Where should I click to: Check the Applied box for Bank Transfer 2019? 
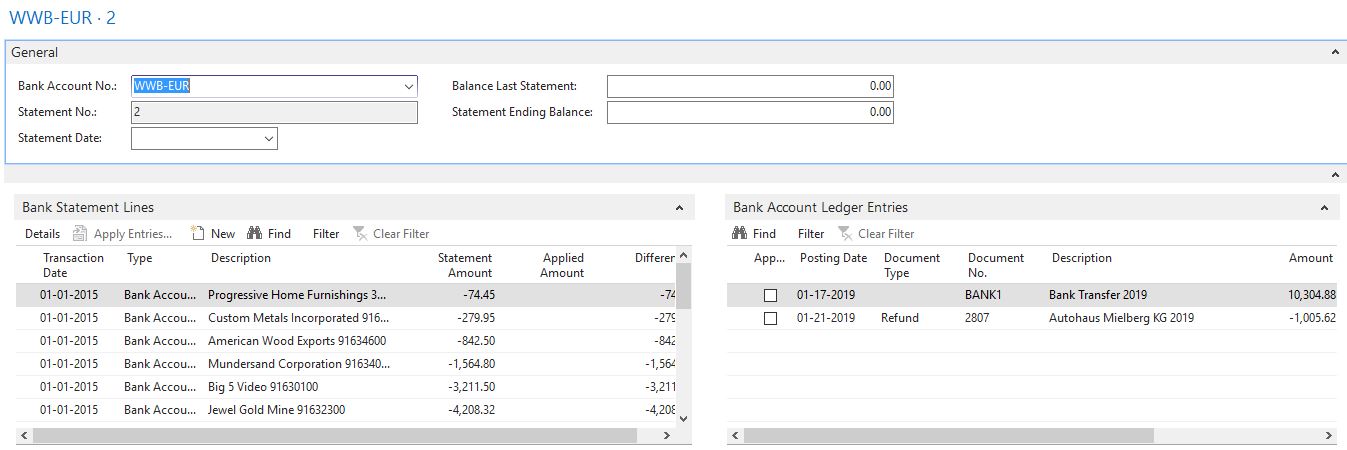click(x=770, y=295)
